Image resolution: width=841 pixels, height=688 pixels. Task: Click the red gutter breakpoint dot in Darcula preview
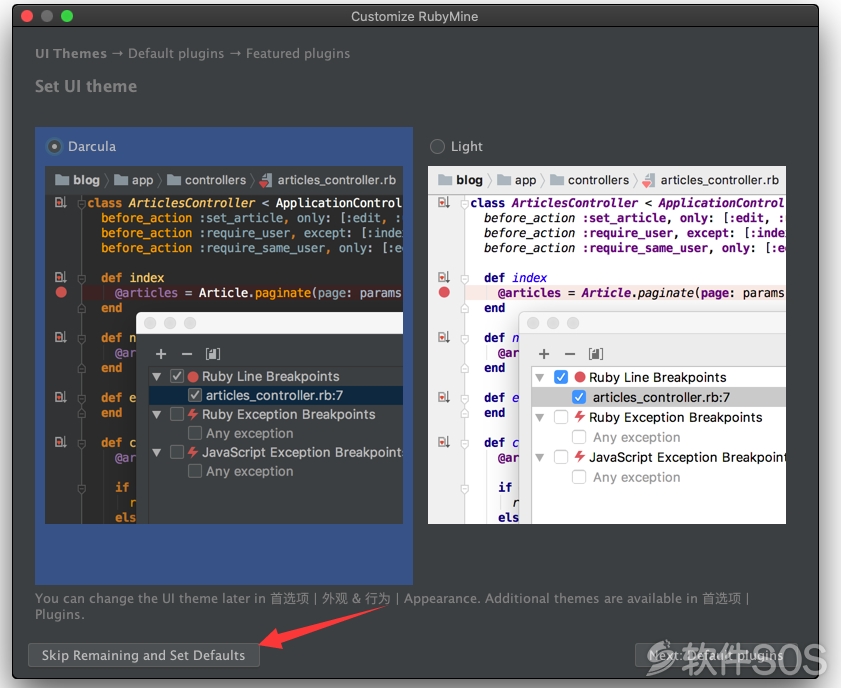point(61,292)
